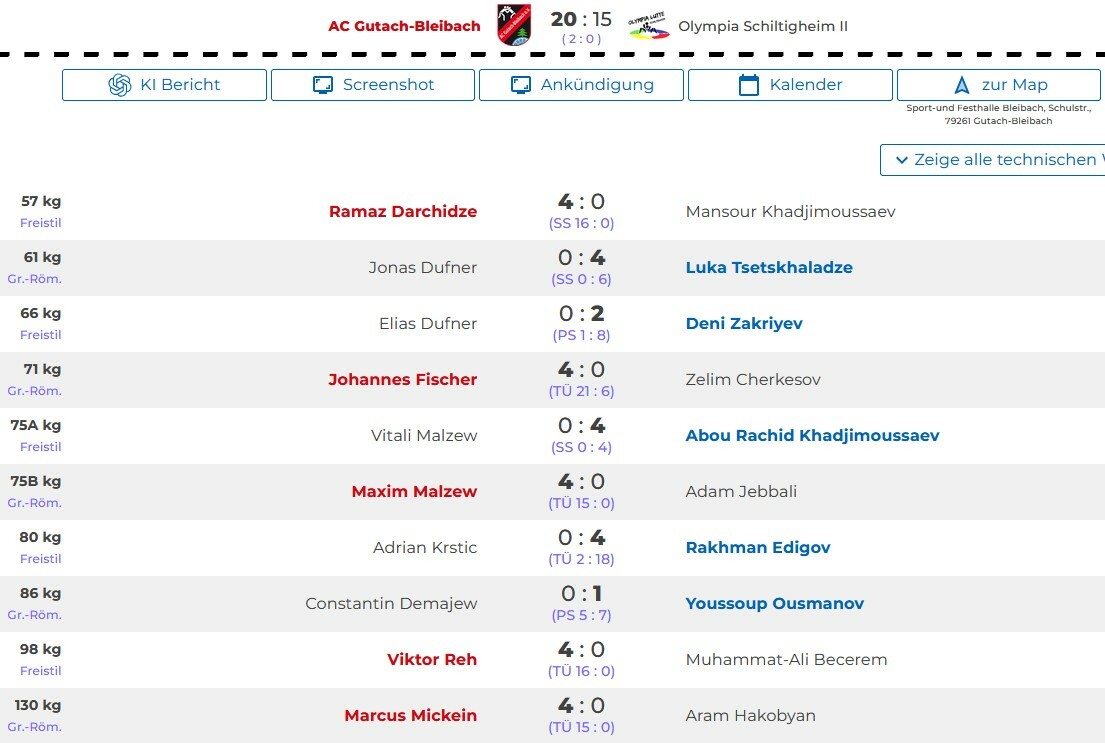Open wrestler Ramaz Darchidze profile
1105x743 pixels.
pyautogui.click(x=403, y=211)
